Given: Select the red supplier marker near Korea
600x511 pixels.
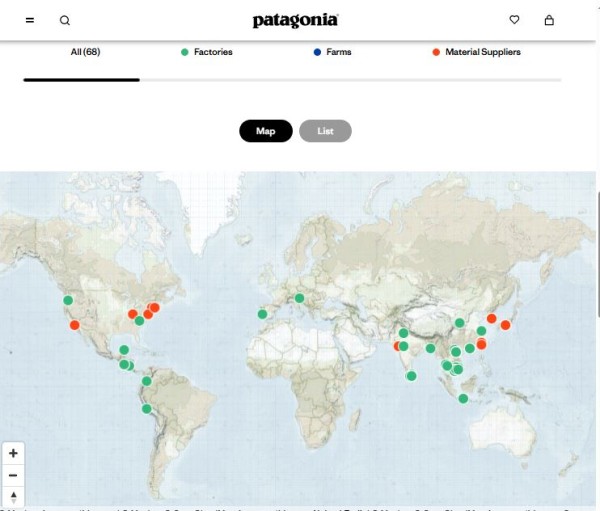Looking at the screenshot, I should [x=492, y=318].
